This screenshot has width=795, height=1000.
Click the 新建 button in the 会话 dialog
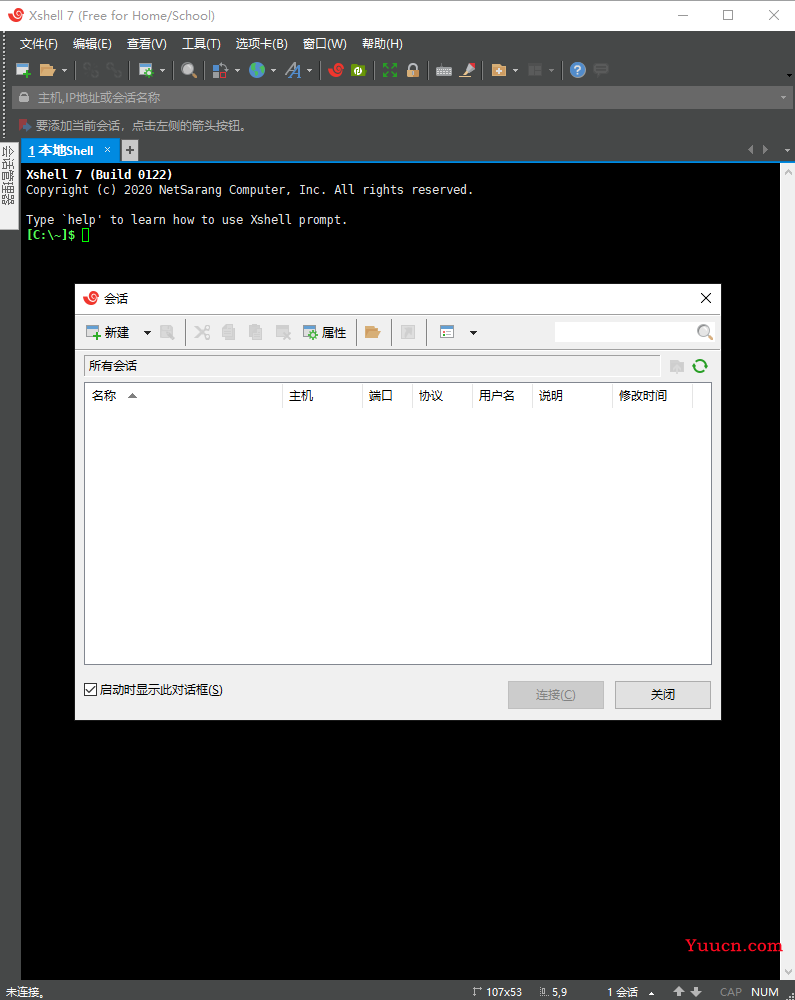tap(108, 332)
